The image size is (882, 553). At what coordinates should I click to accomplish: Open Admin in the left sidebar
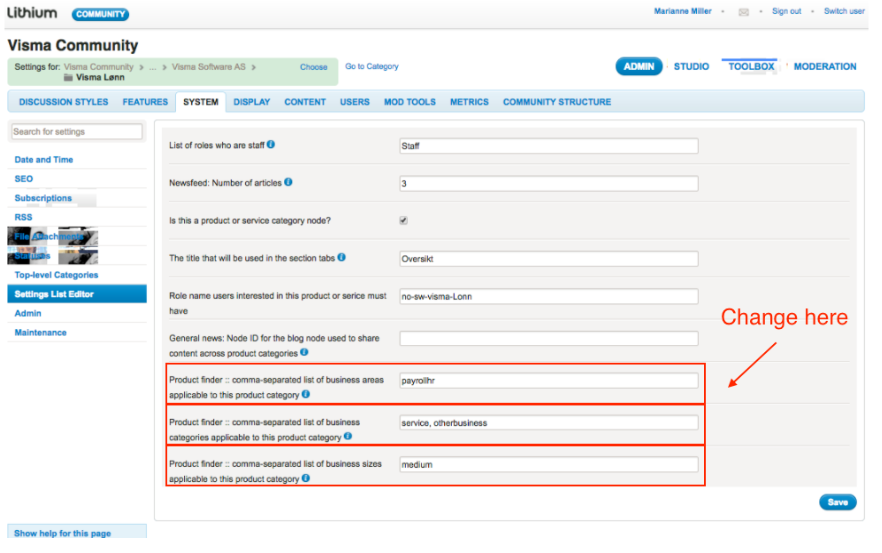click(x=28, y=313)
